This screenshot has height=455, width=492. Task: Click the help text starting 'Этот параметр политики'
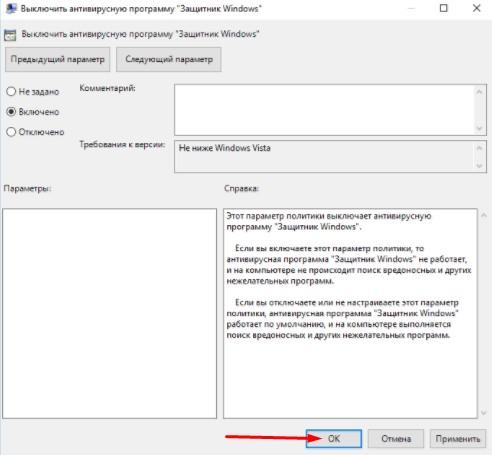coord(329,221)
